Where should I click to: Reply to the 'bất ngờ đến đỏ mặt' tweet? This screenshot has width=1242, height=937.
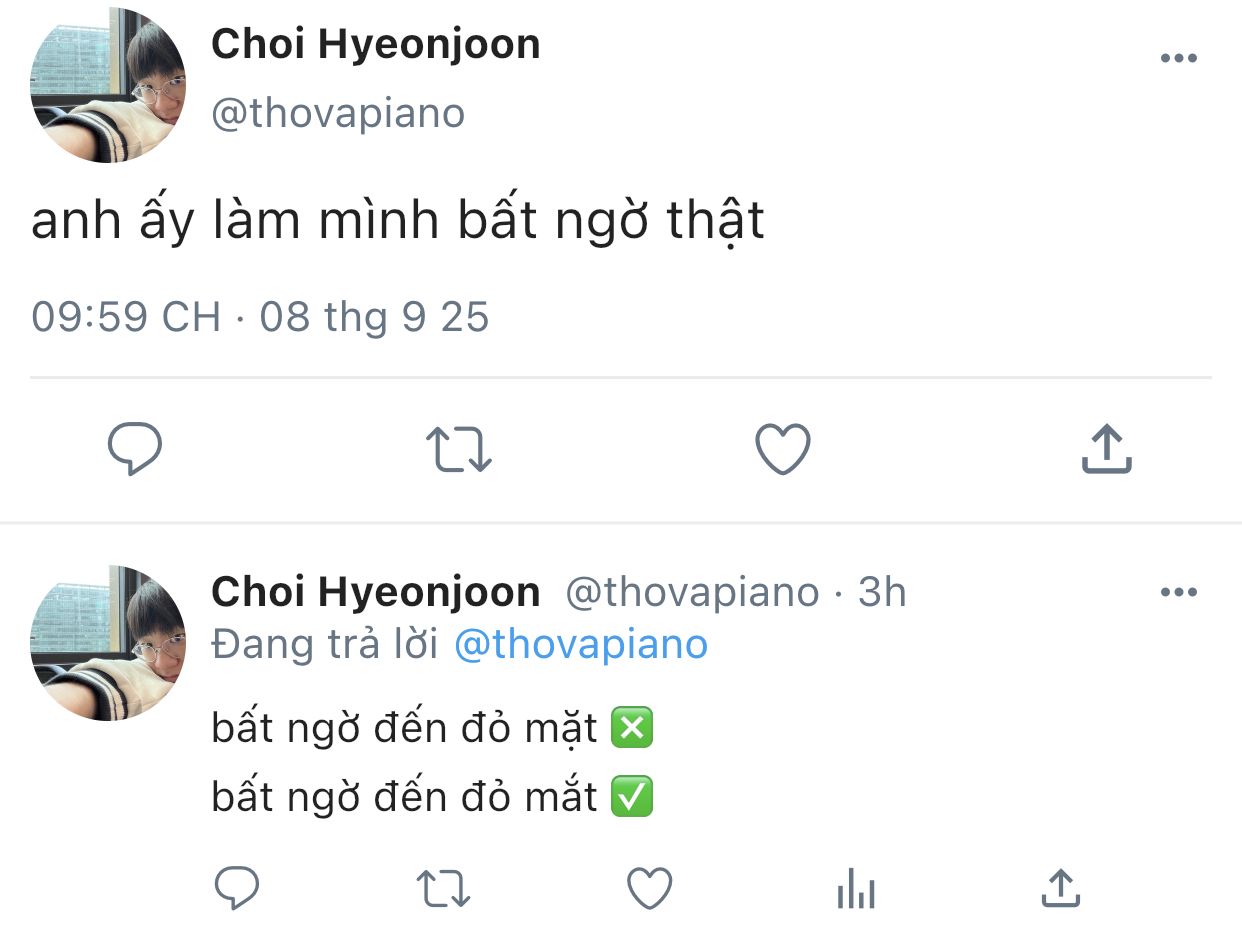pyautogui.click(x=237, y=888)
